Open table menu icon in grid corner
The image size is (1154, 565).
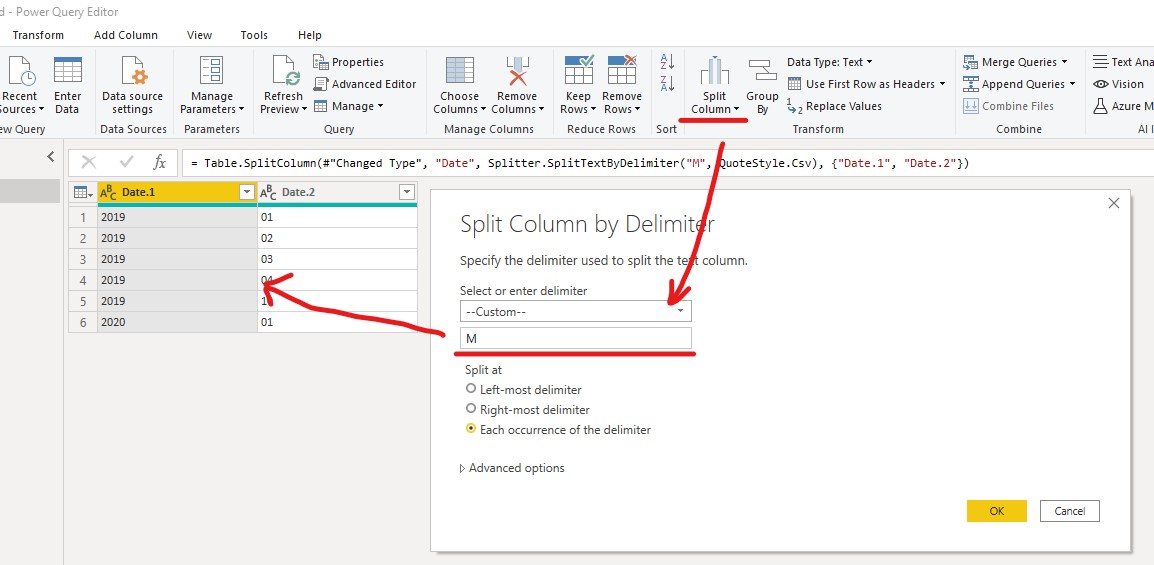coord(83,193)
